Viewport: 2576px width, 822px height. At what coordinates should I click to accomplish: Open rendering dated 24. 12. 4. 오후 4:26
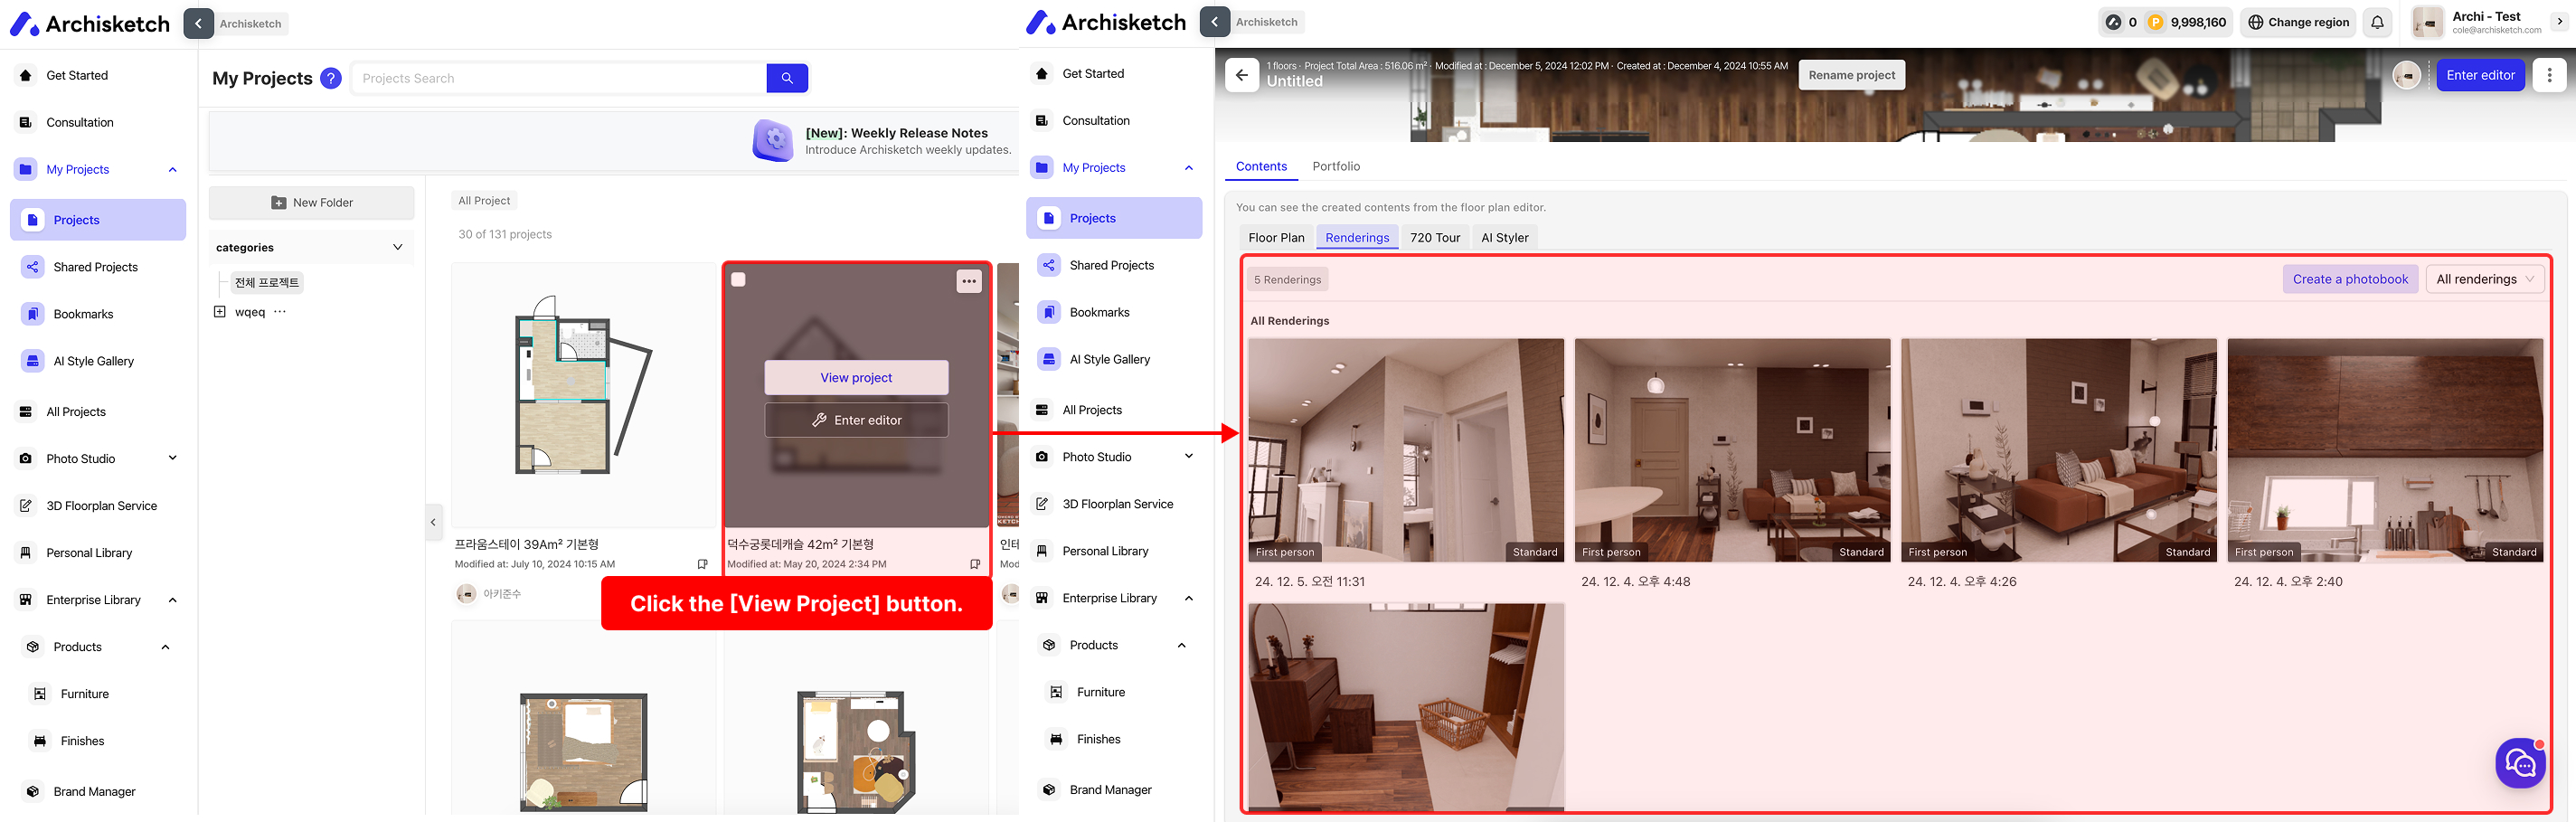[x=2058, y=450]
